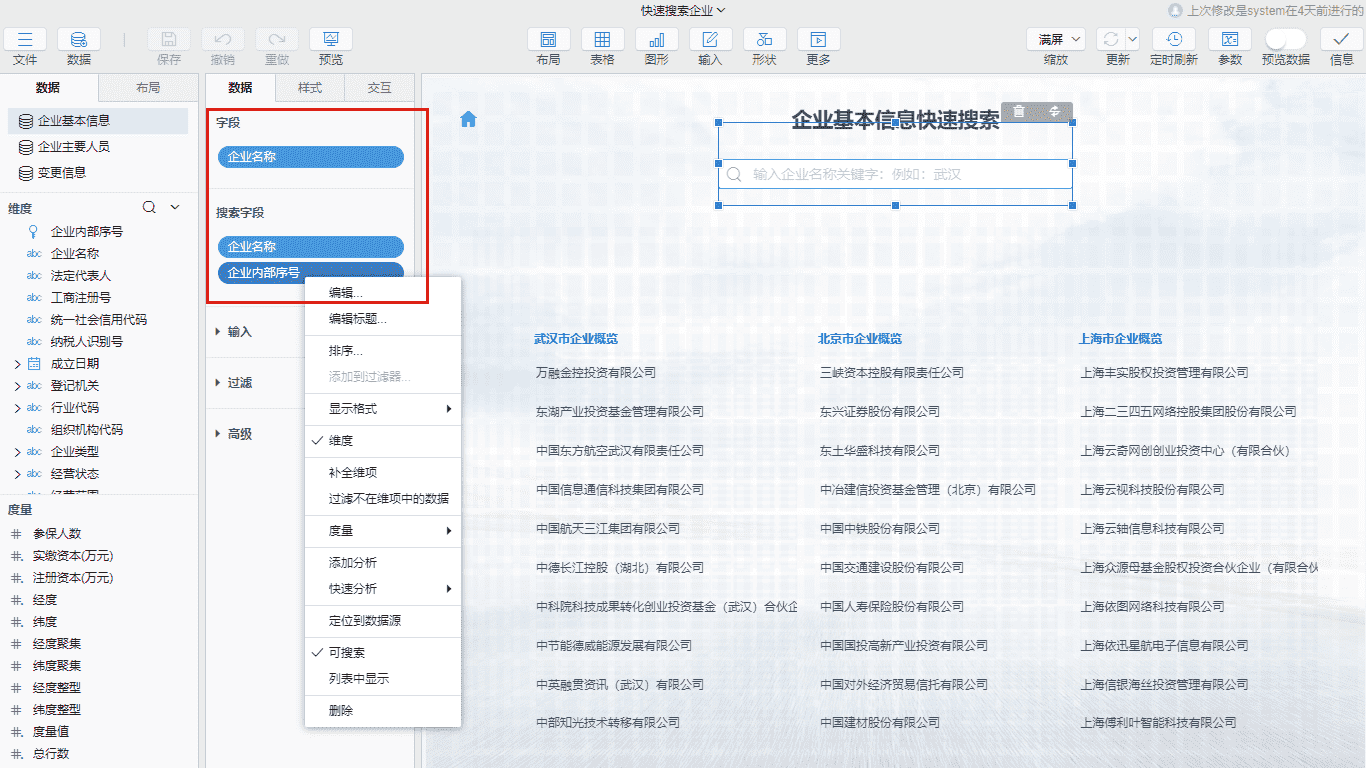Select the 图形 (chart) toolbar icon
Viewport: 1366px width, 768px height.
656,40
